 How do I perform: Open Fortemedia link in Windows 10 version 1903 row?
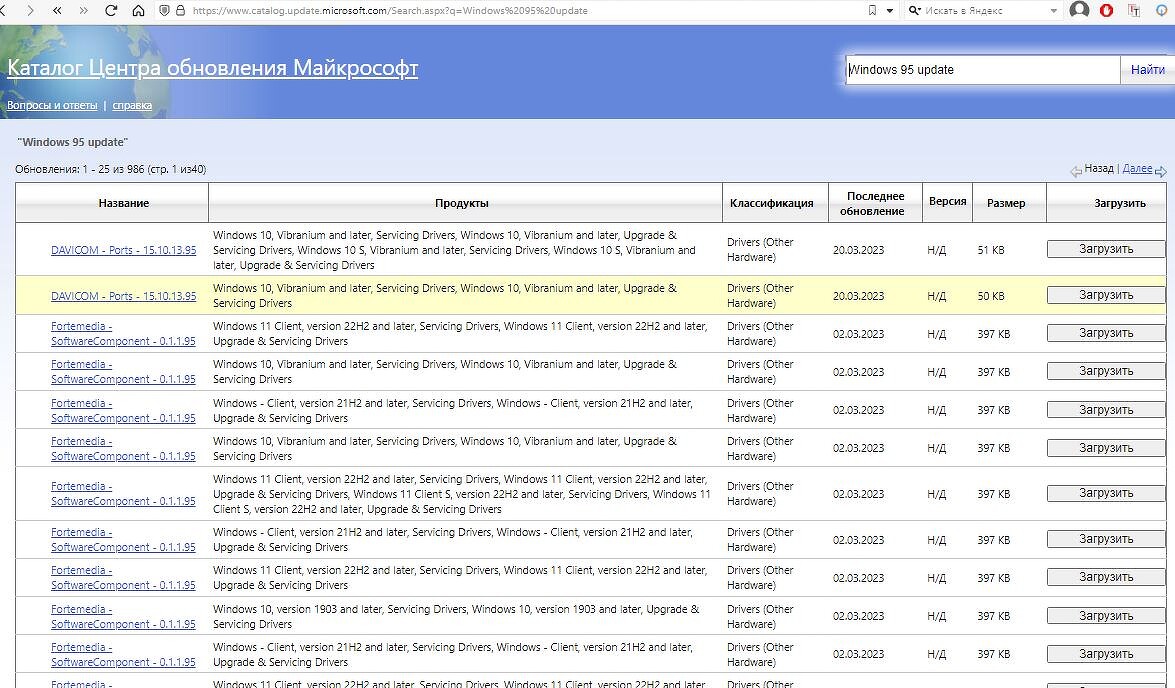[x=124, y=617]
